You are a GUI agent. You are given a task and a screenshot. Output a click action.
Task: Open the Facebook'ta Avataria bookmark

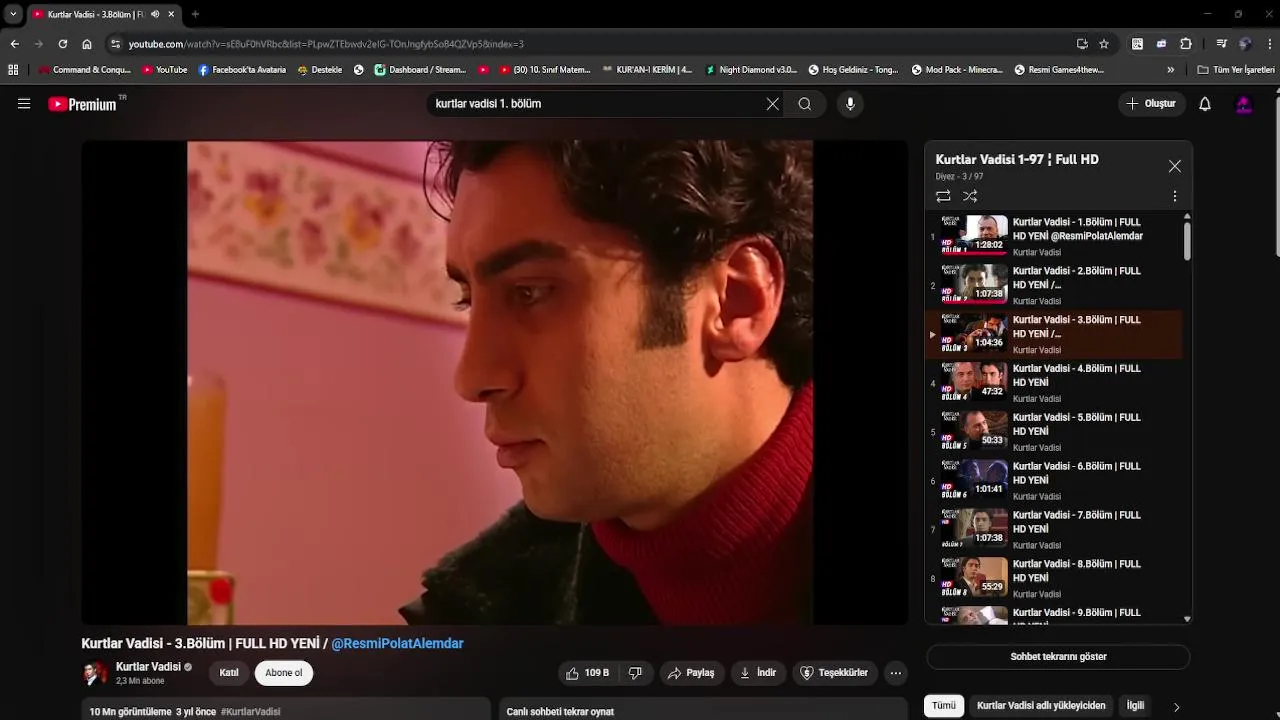click(242, 70)
